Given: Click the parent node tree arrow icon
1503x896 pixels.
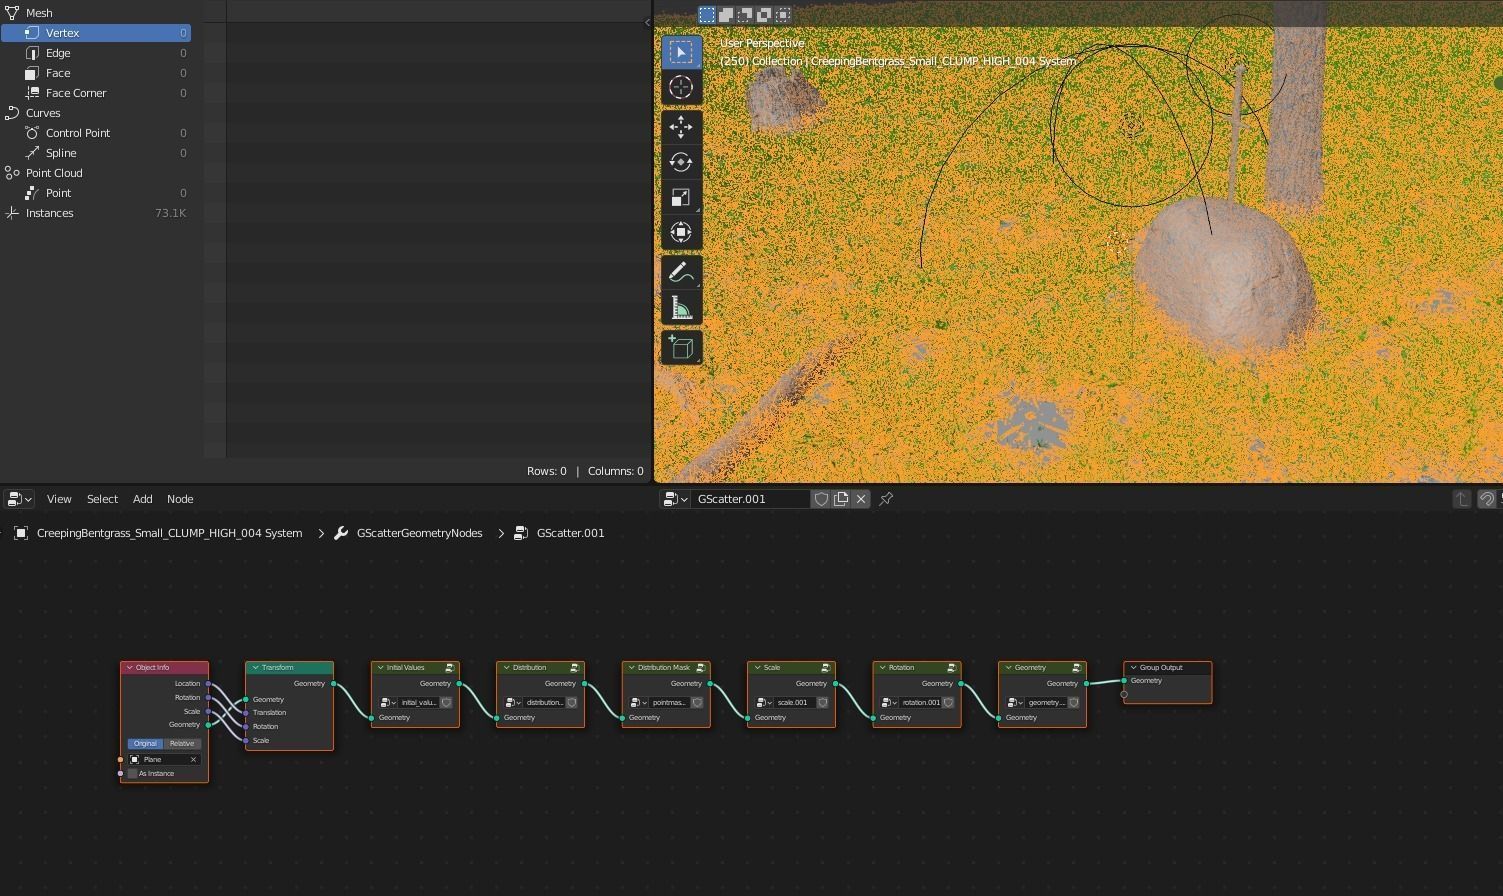Looking at the screenshot, I should coord(1461,499).
